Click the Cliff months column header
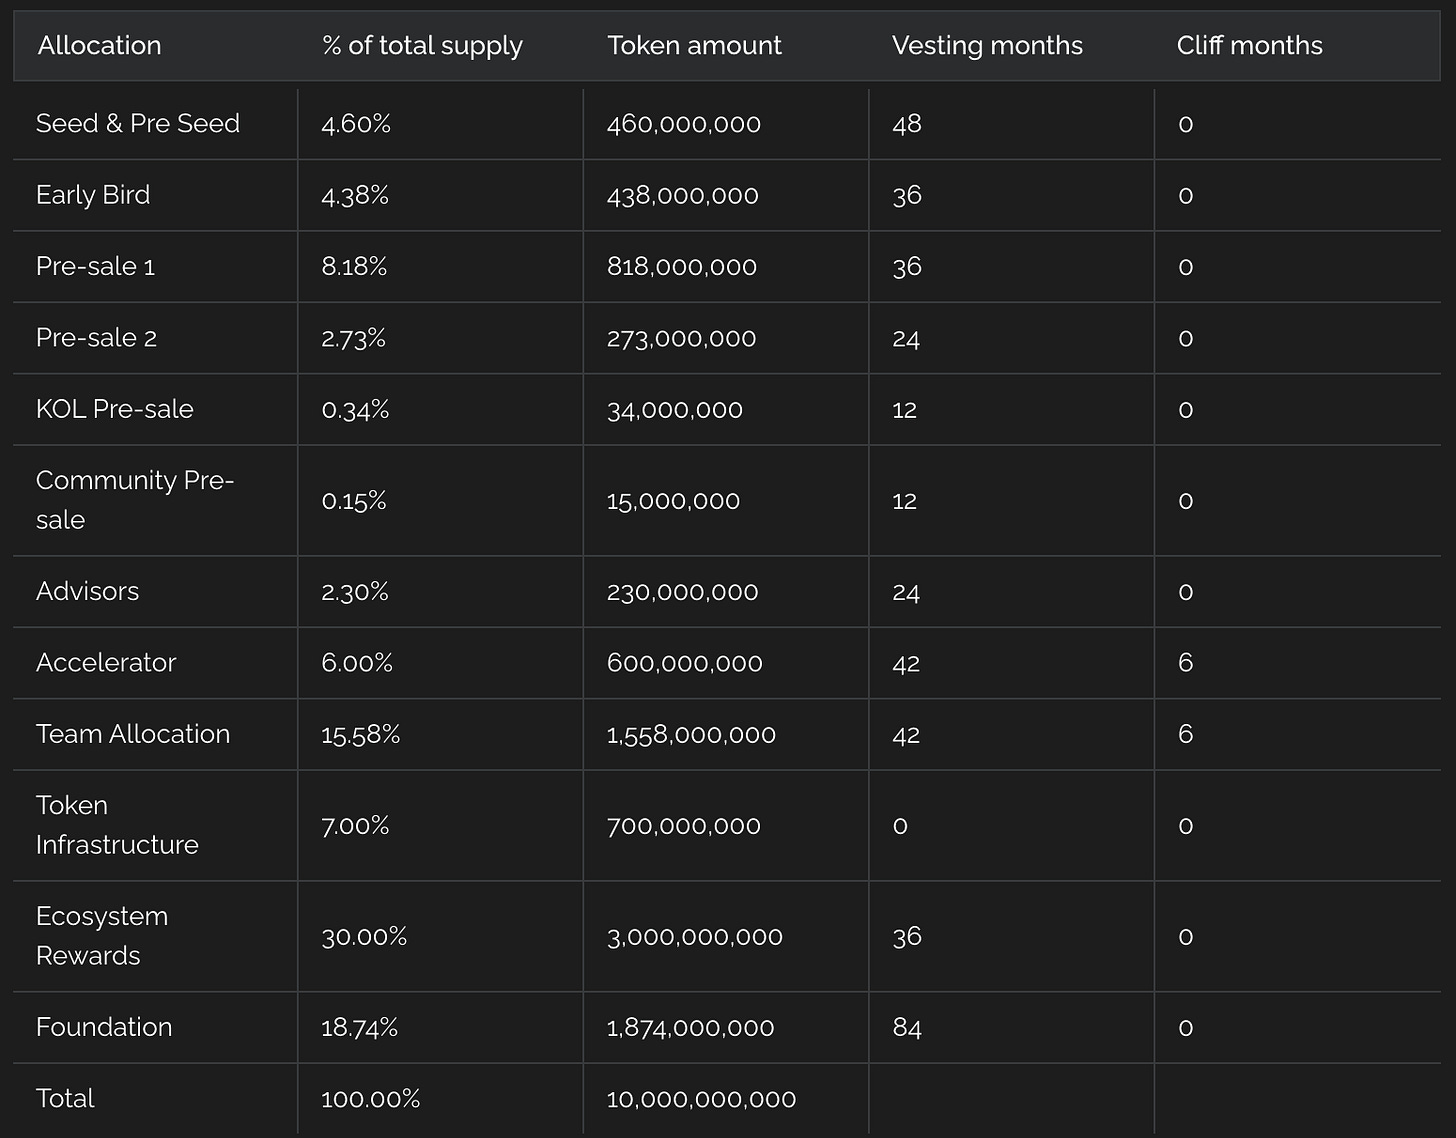This screenshot has width=1456, height=1138. coord(1249,46)
